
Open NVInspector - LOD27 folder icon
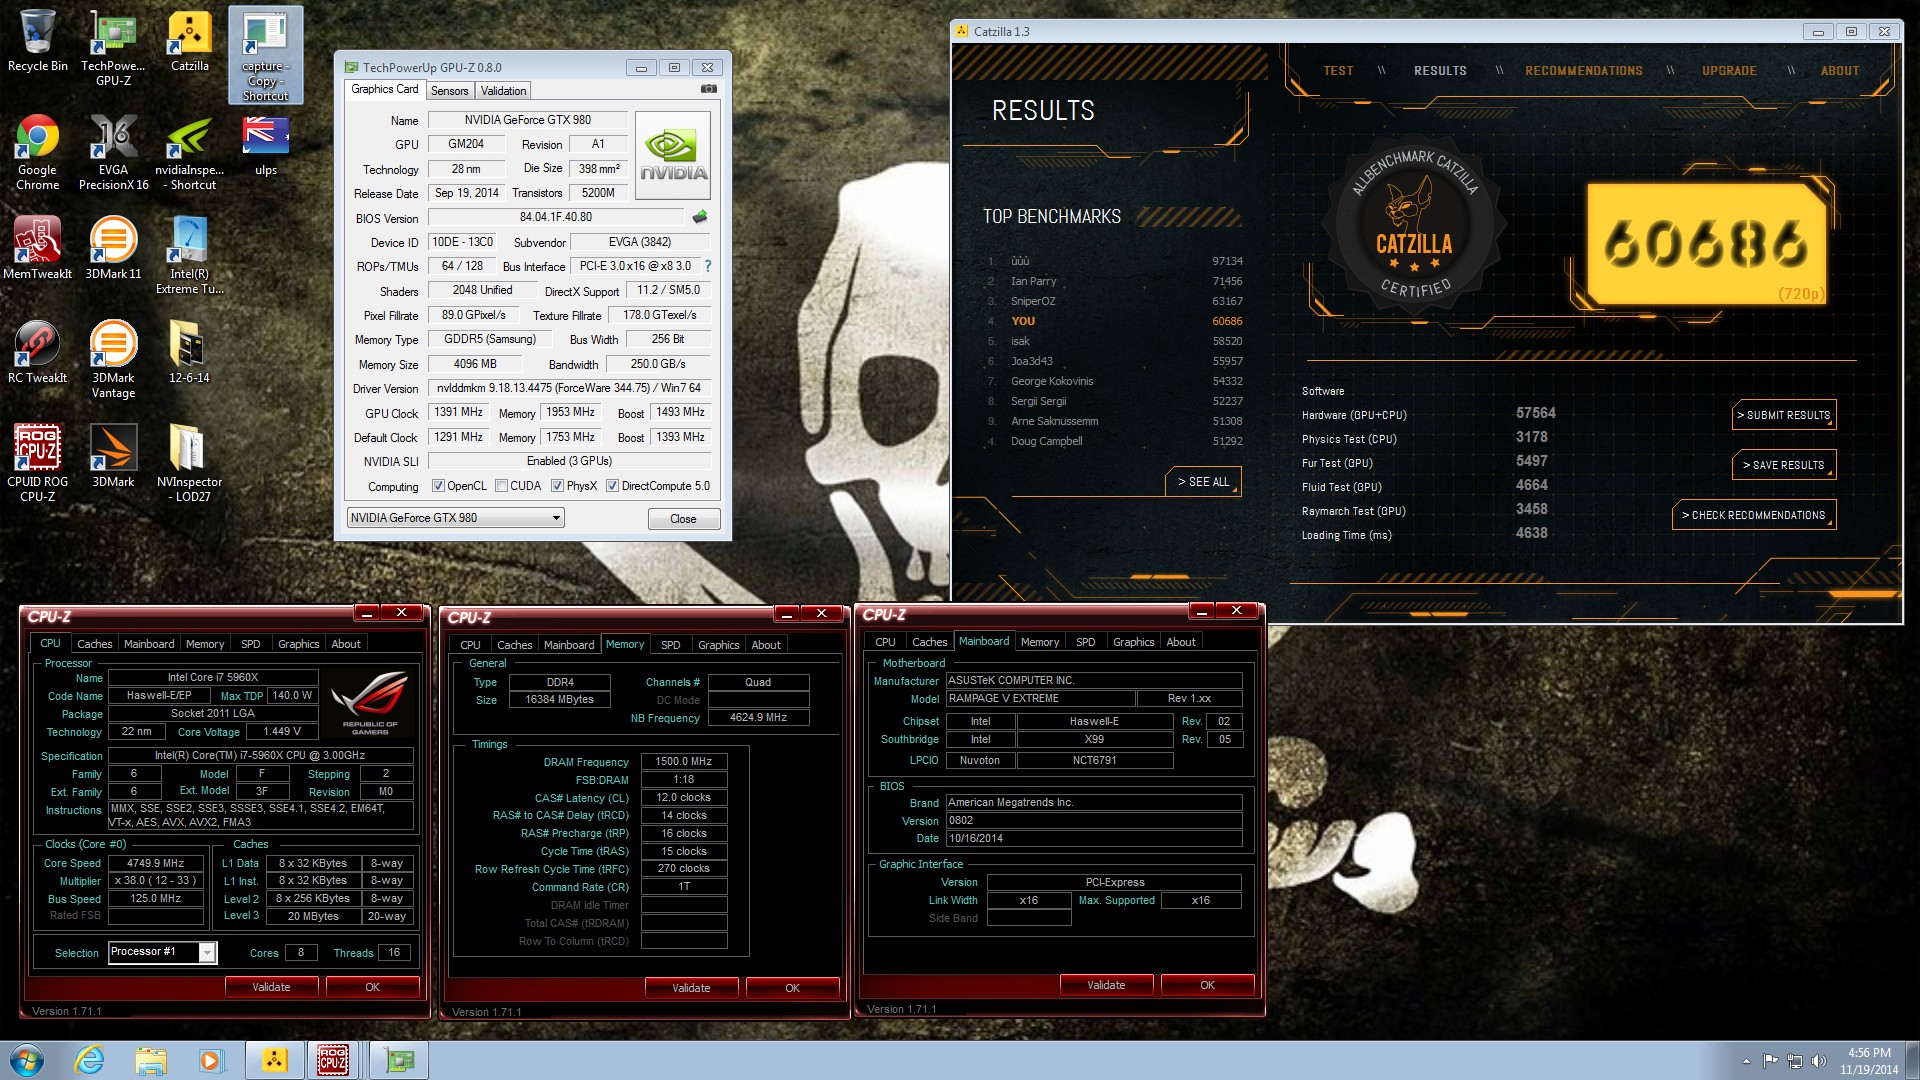click(x=189, y=463)
